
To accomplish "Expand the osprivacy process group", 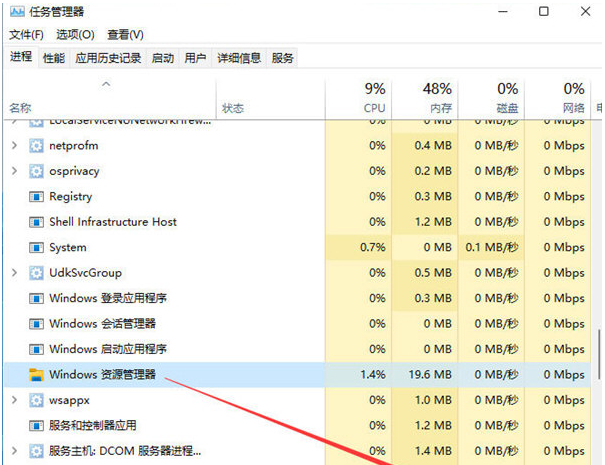I will tap(14, 171).
